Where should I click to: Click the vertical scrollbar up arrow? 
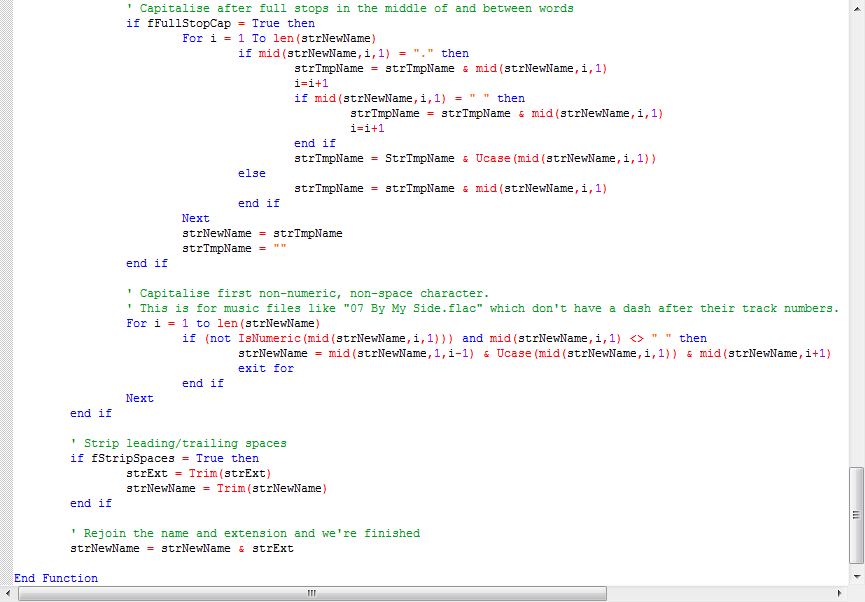click(857, 8)
